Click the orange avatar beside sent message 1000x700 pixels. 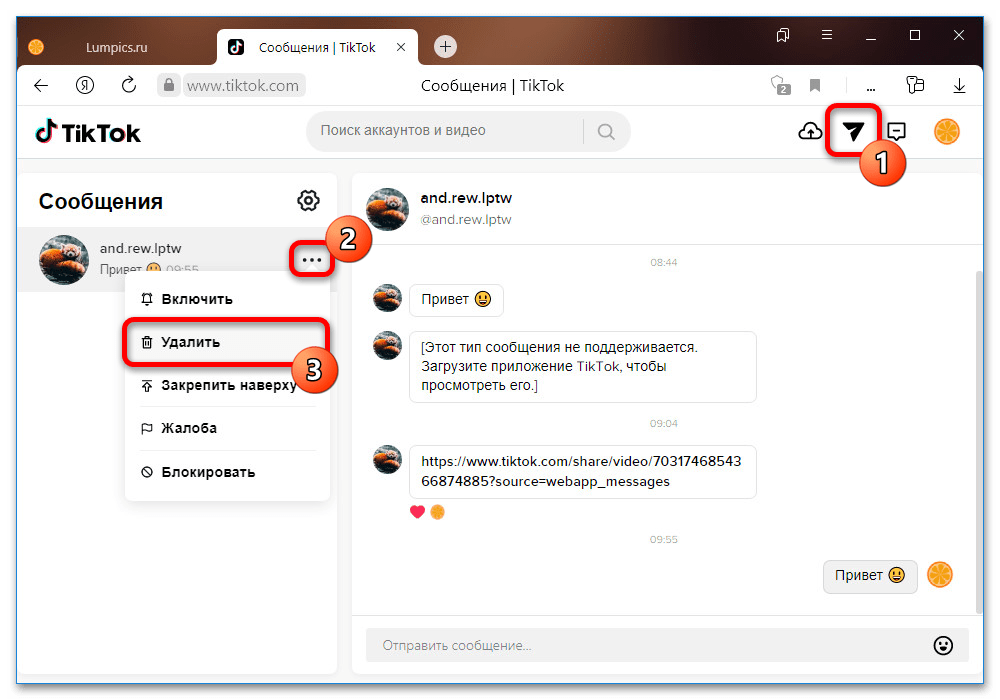click(939, 574)
